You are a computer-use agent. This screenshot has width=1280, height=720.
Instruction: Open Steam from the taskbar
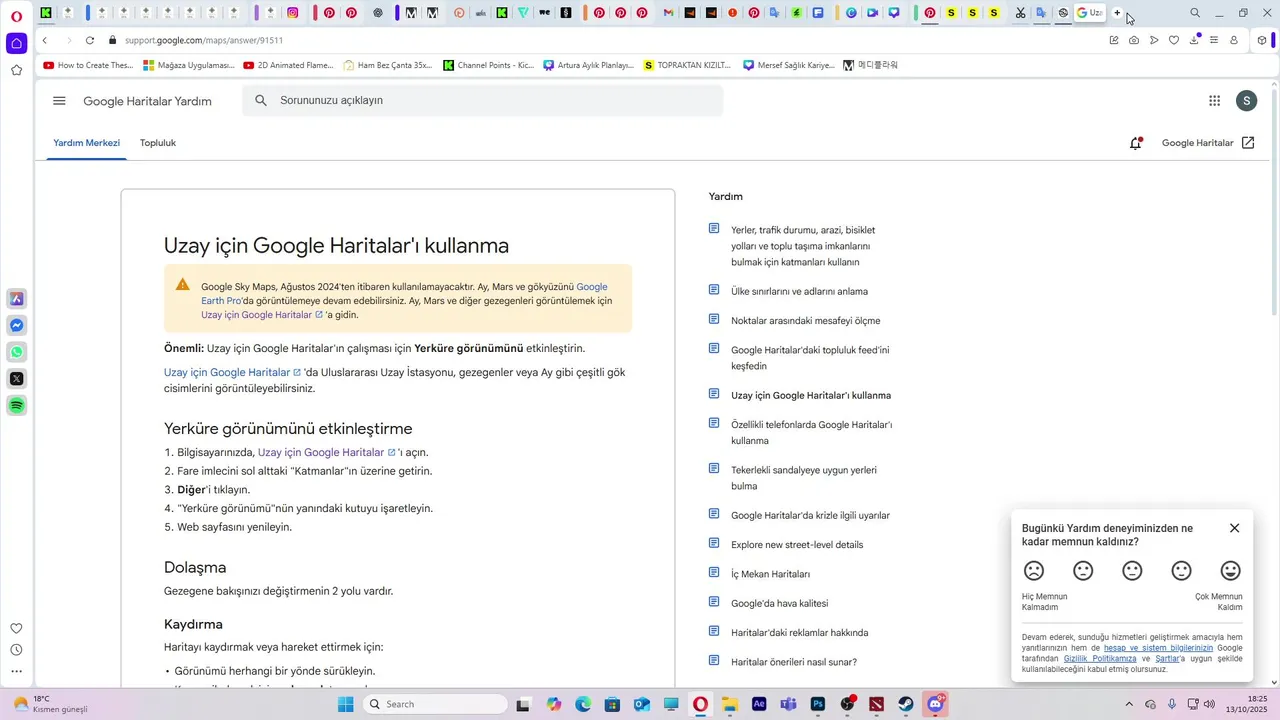(905, 704)
